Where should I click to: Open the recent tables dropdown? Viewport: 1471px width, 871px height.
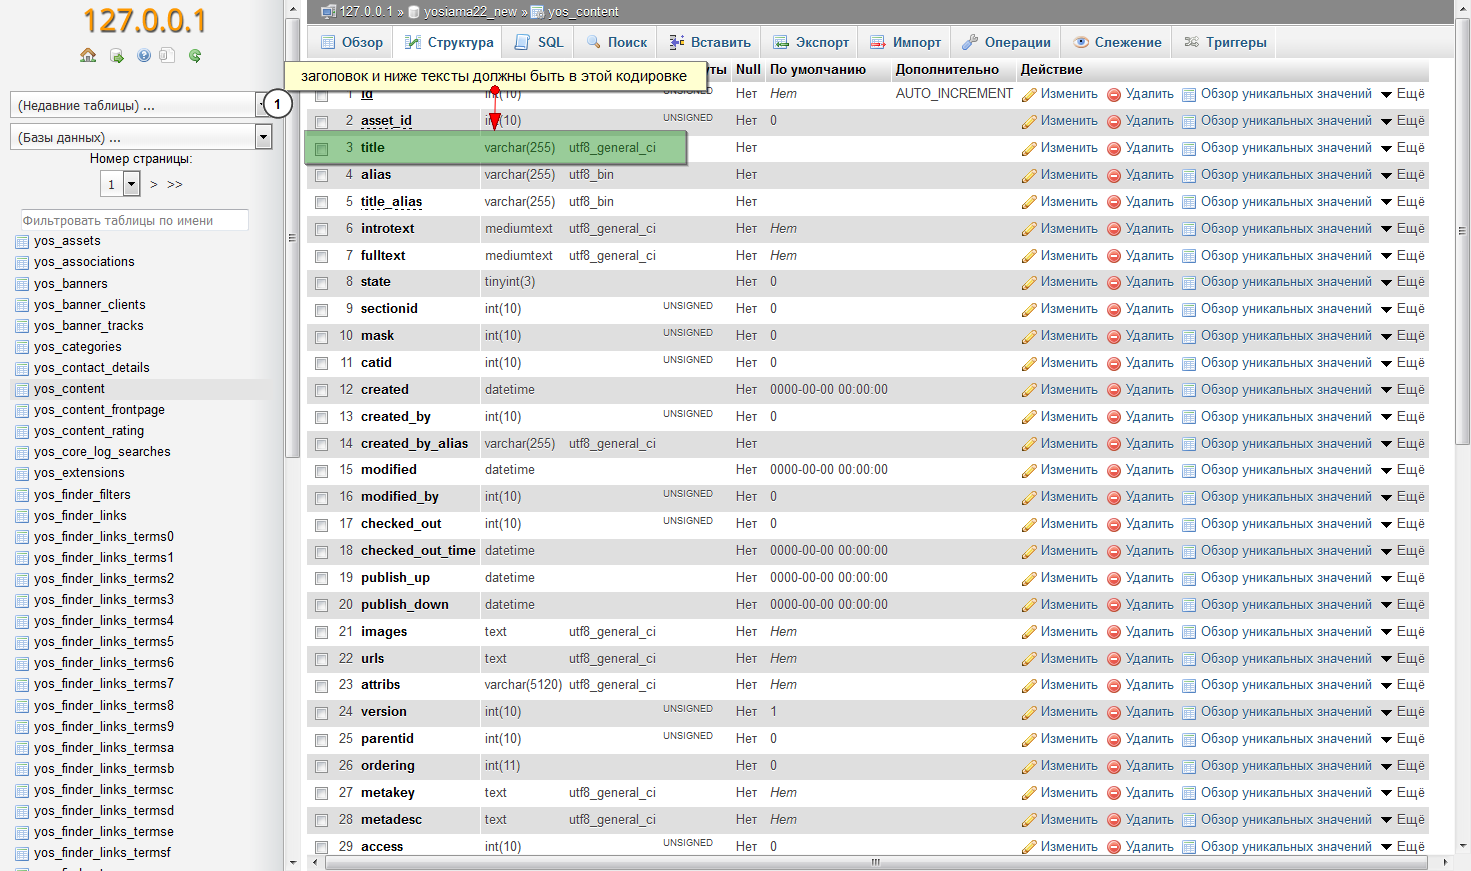pos(141,105)
